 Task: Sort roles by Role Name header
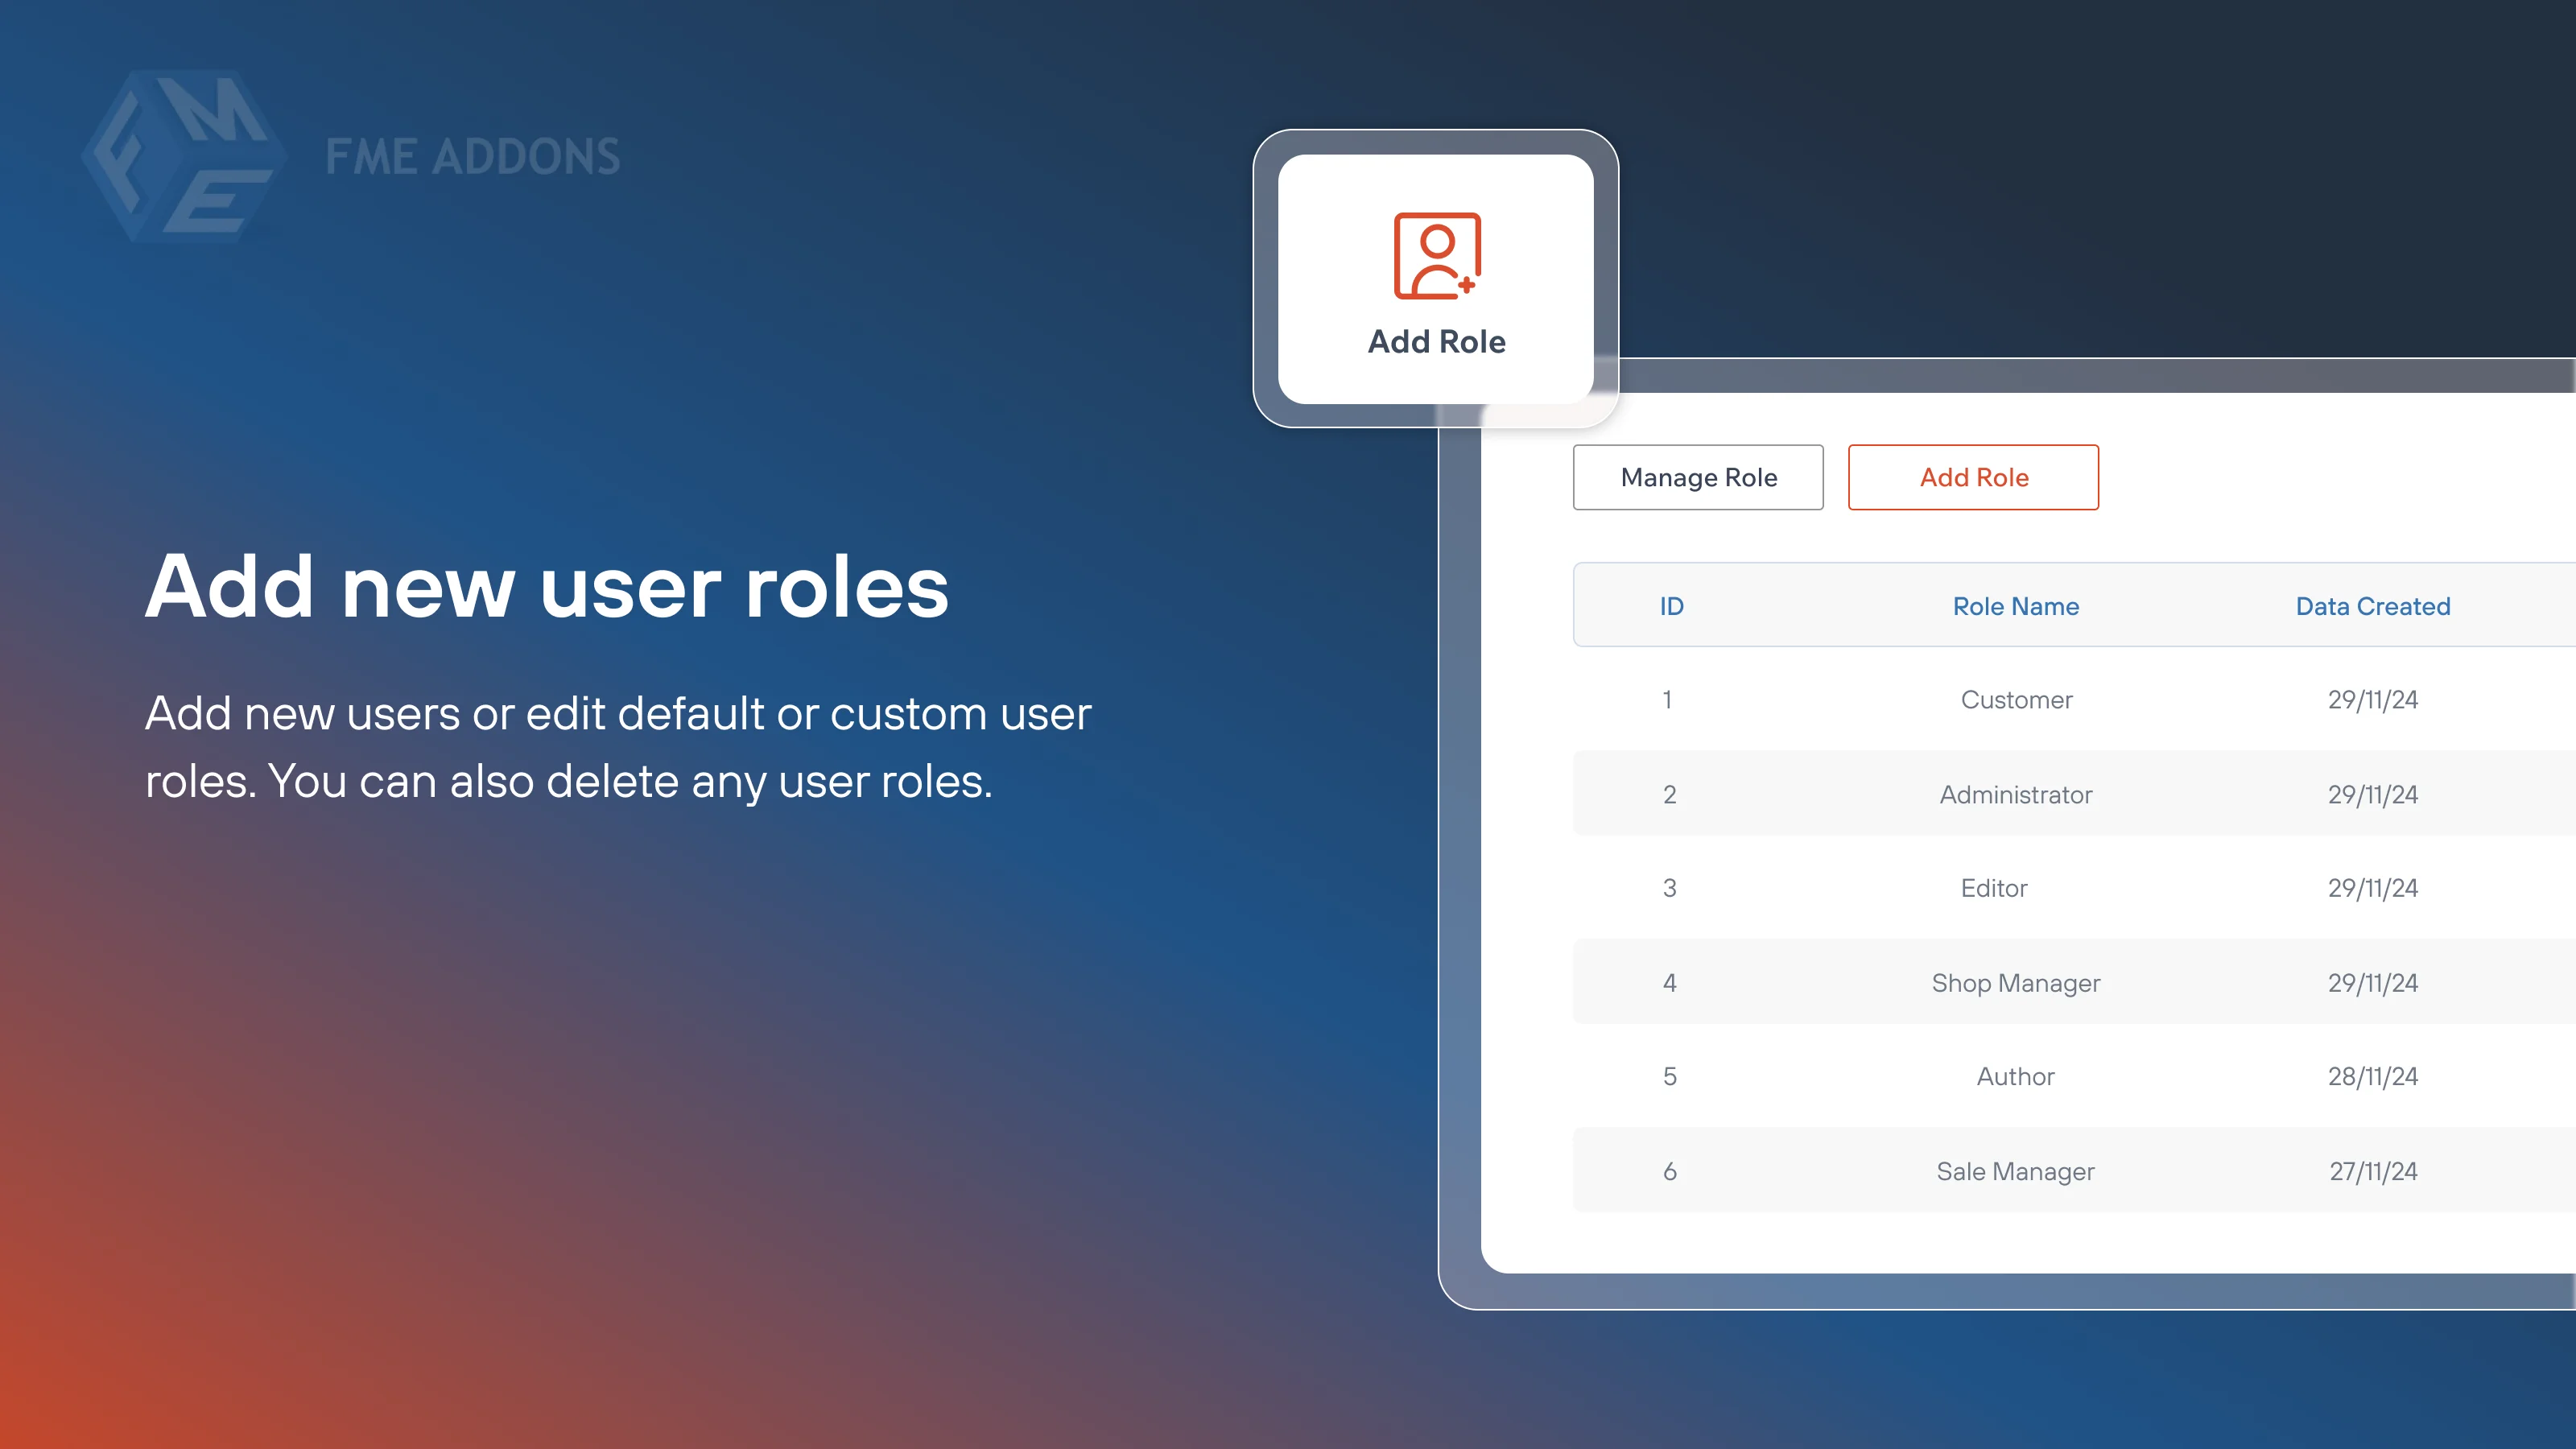point(2015,605)
